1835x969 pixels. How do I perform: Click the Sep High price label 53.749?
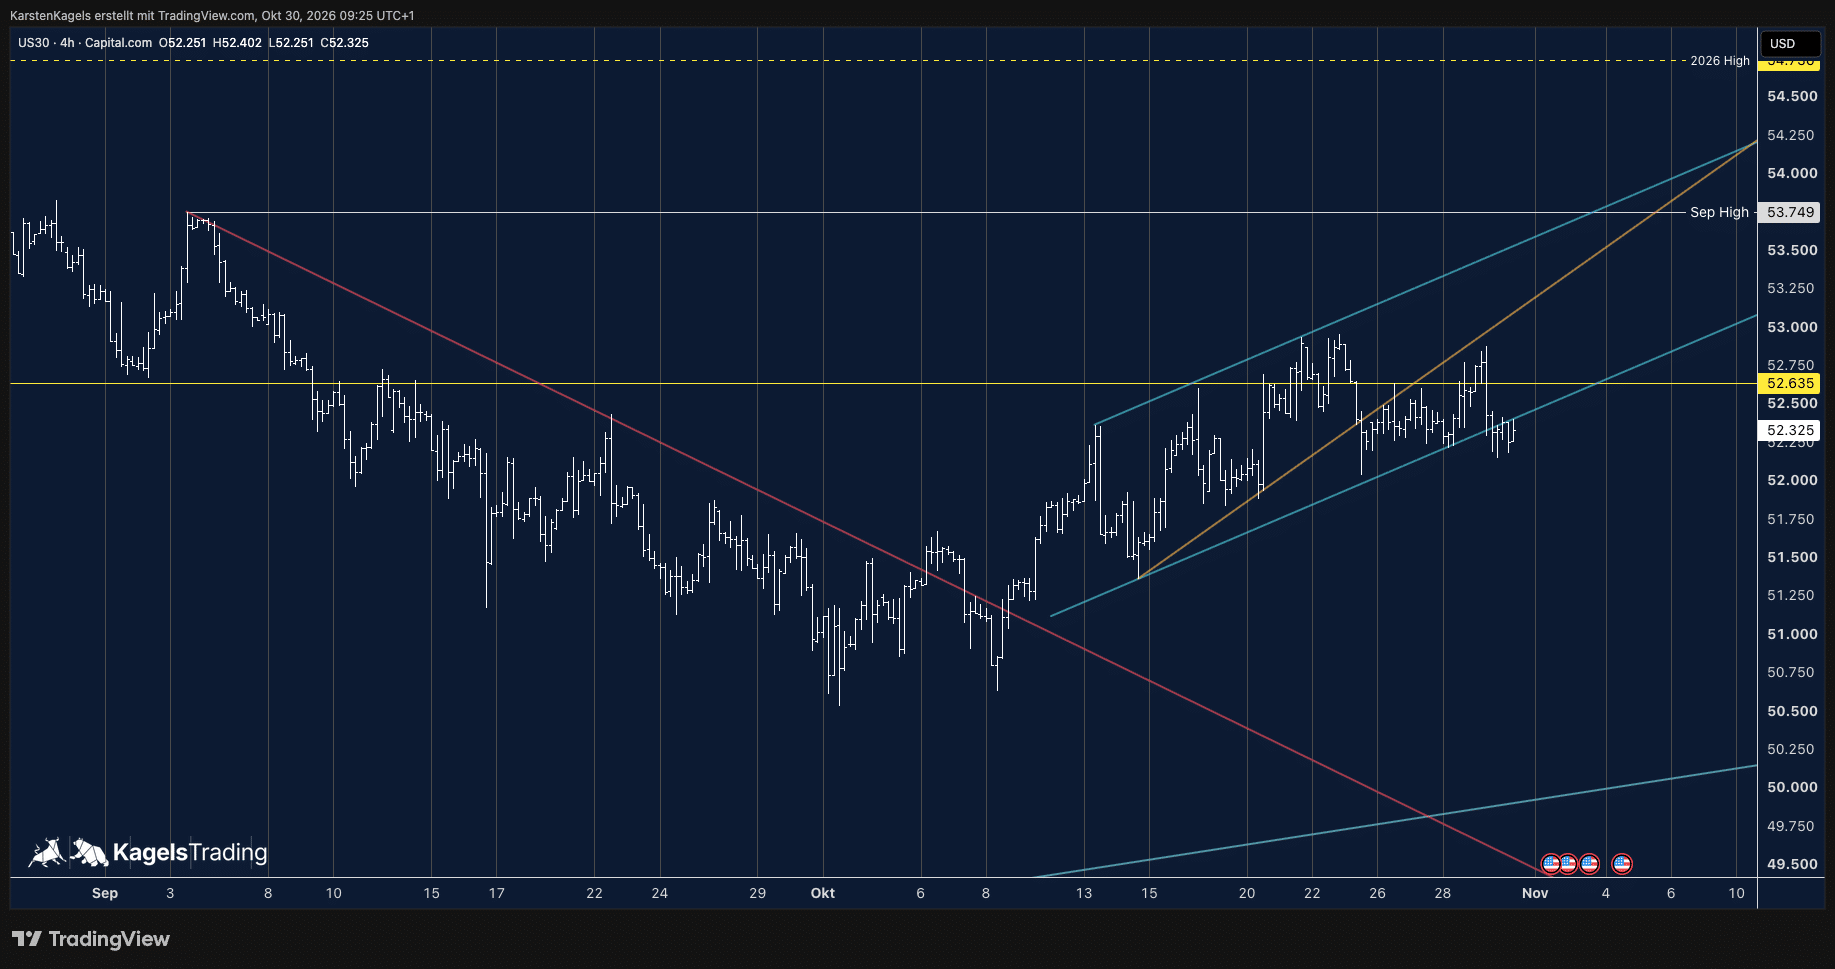pyautogui.click(x=1790, y=212)
